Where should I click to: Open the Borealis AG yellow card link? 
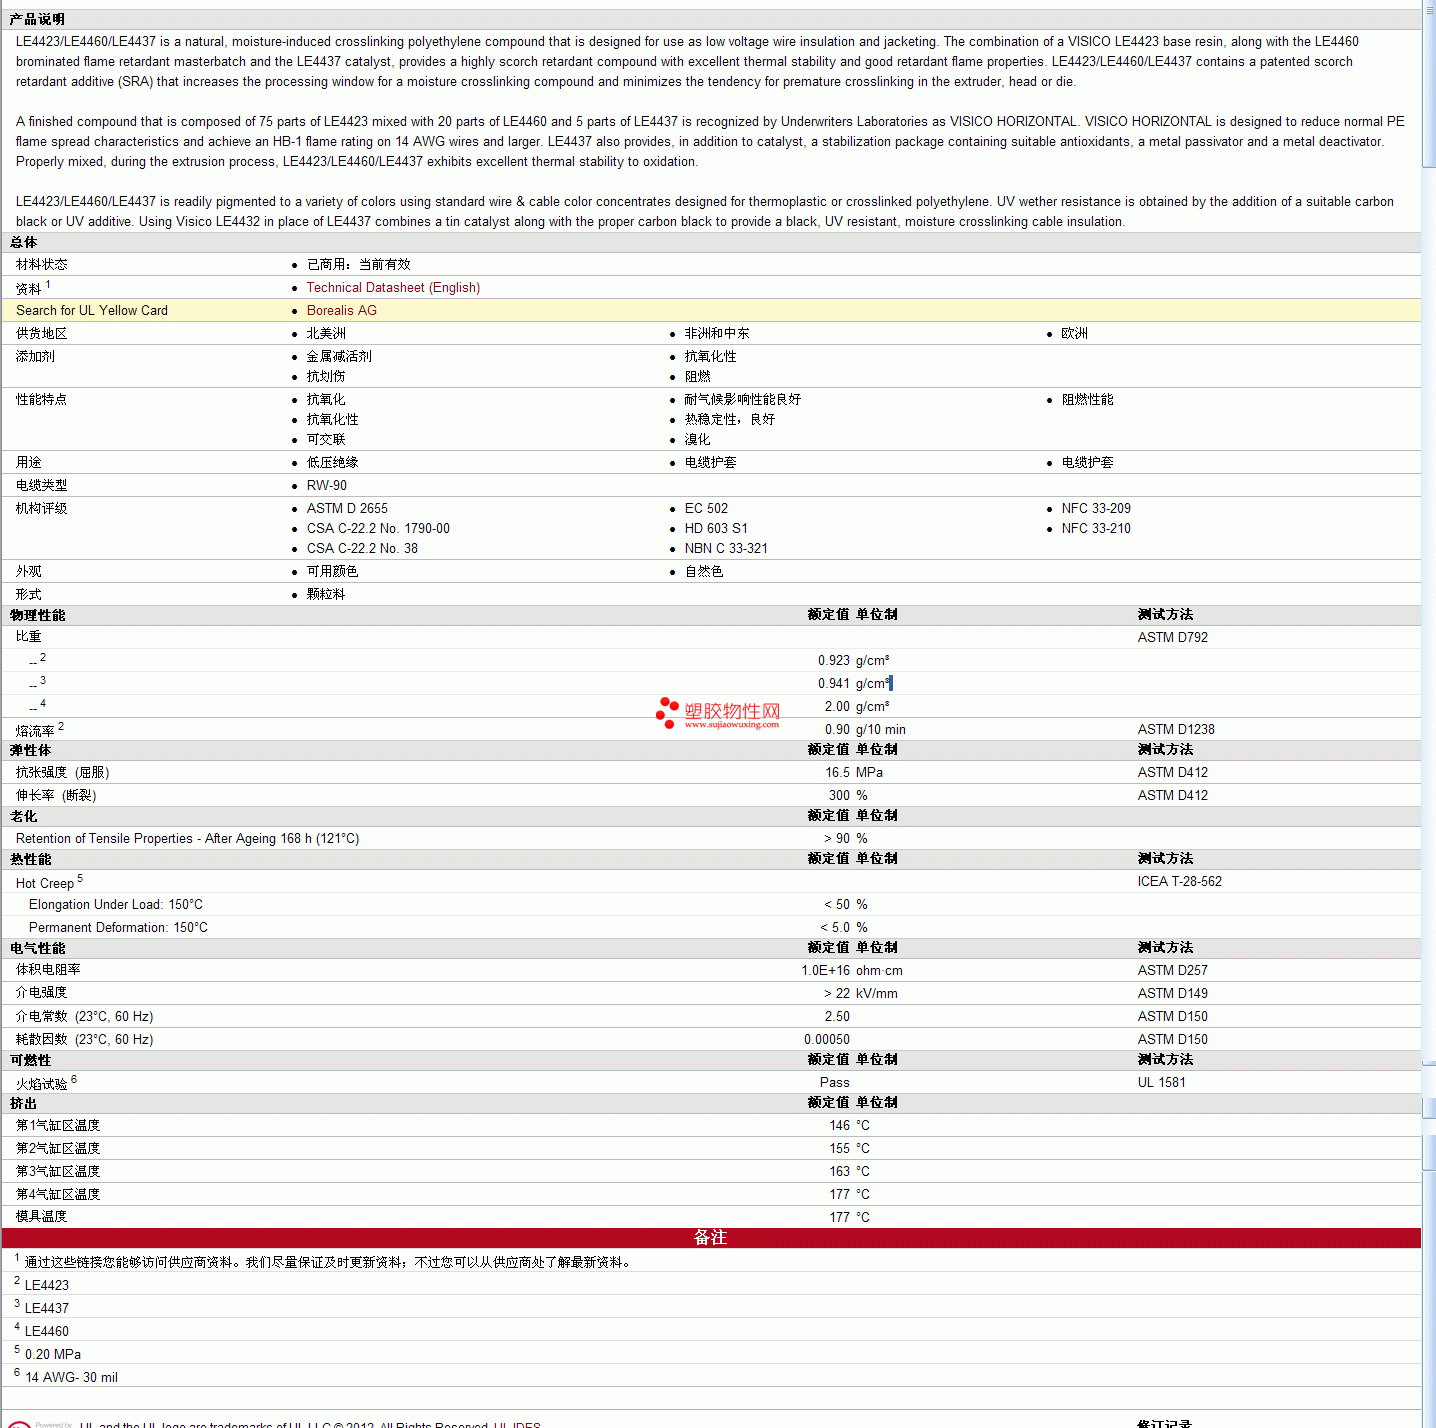click(x=342, y=310)
